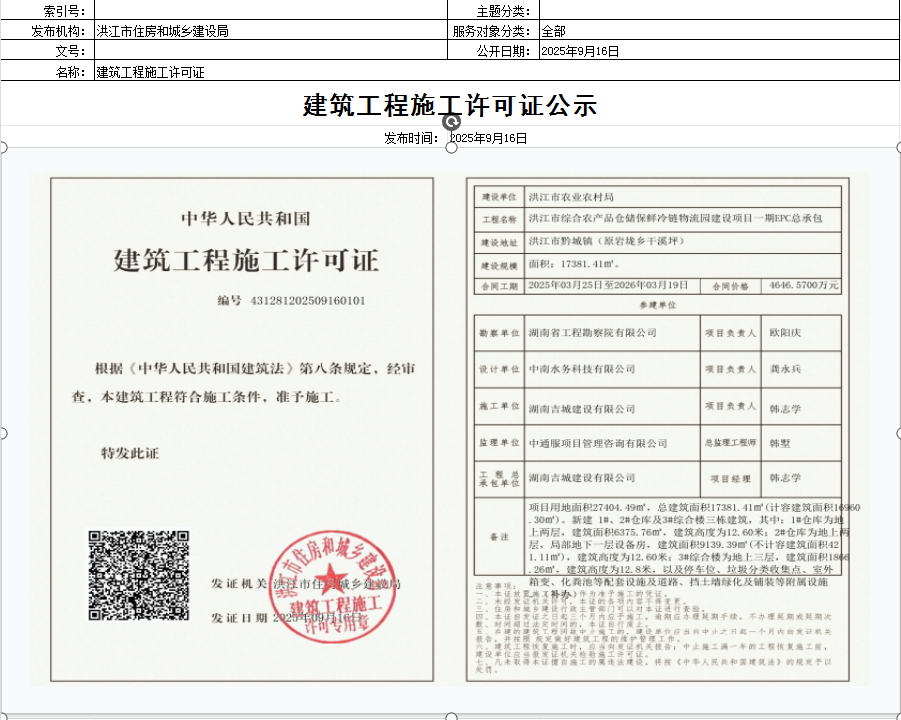
Task: Click the right-middle resize handle of the image
Action: tap(897, 433)
